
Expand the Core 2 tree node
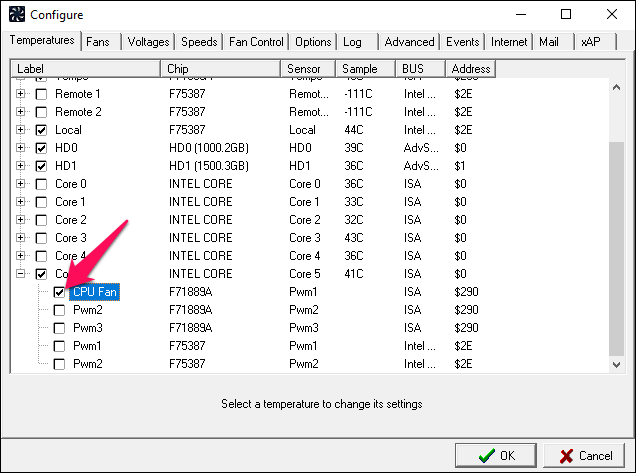click(x=20, y=220)
